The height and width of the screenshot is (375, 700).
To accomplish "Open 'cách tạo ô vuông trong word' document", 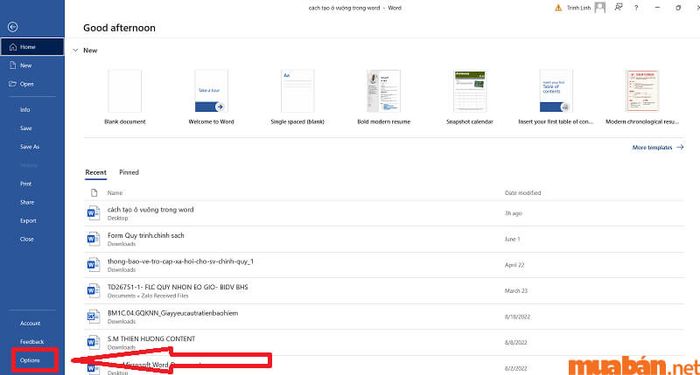I will (384, 213).
